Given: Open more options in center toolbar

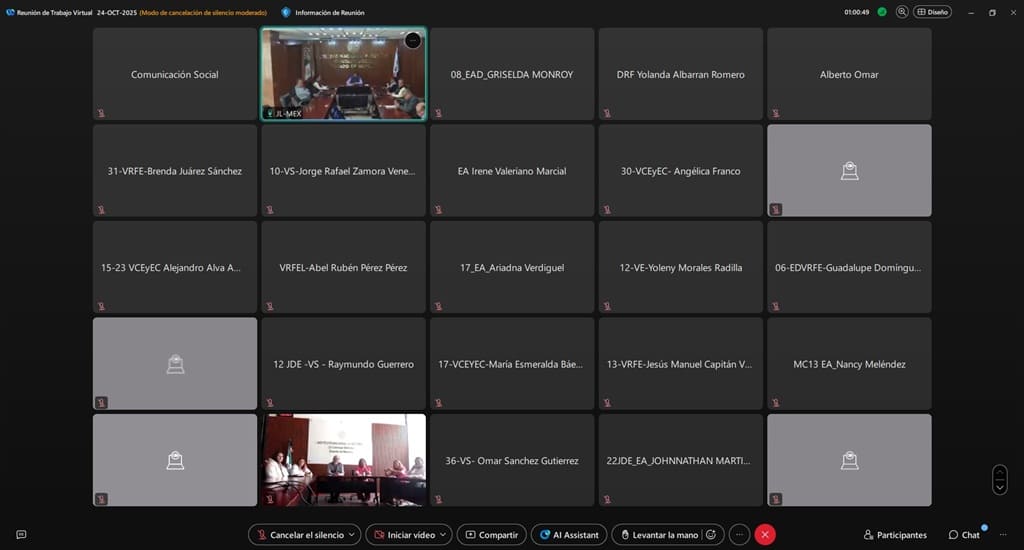Looking at the screenshot, I should click(739, 535).
